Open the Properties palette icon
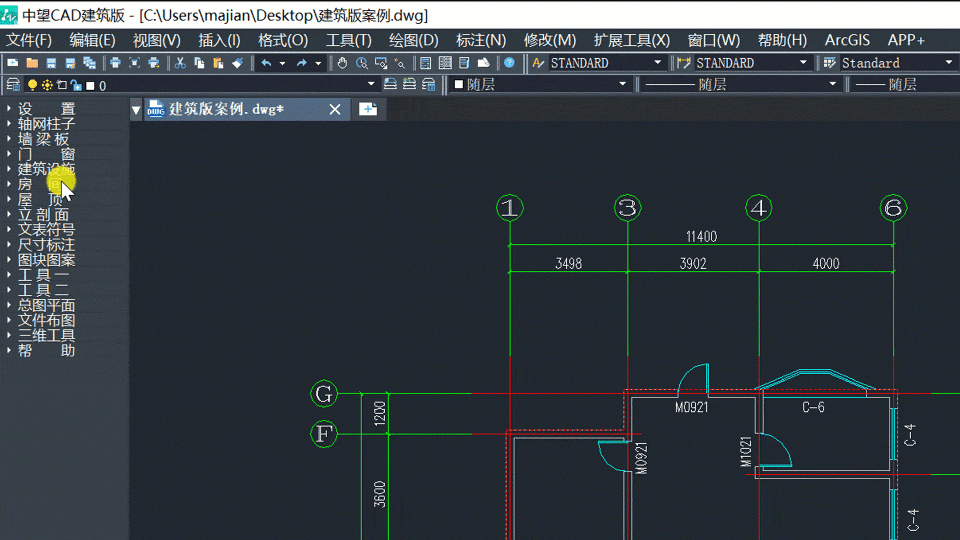The image size is (960, 540). (426, 63)
